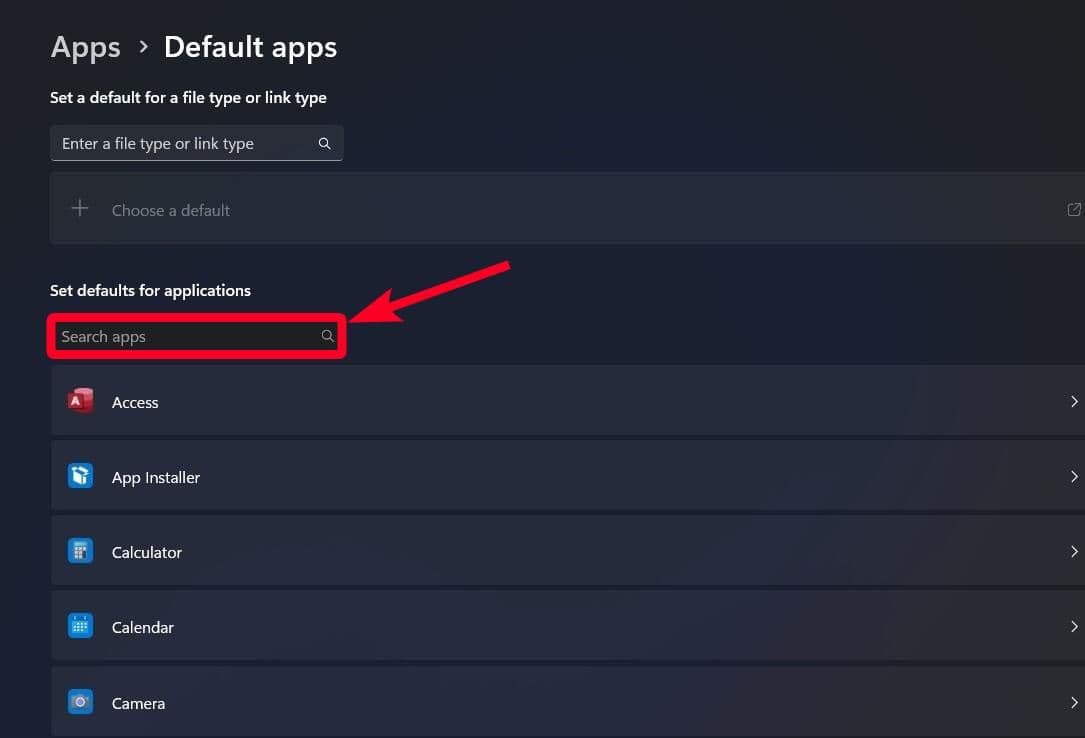
Task: Expand the App Installer row chevron
Action: click(1074, 477)
